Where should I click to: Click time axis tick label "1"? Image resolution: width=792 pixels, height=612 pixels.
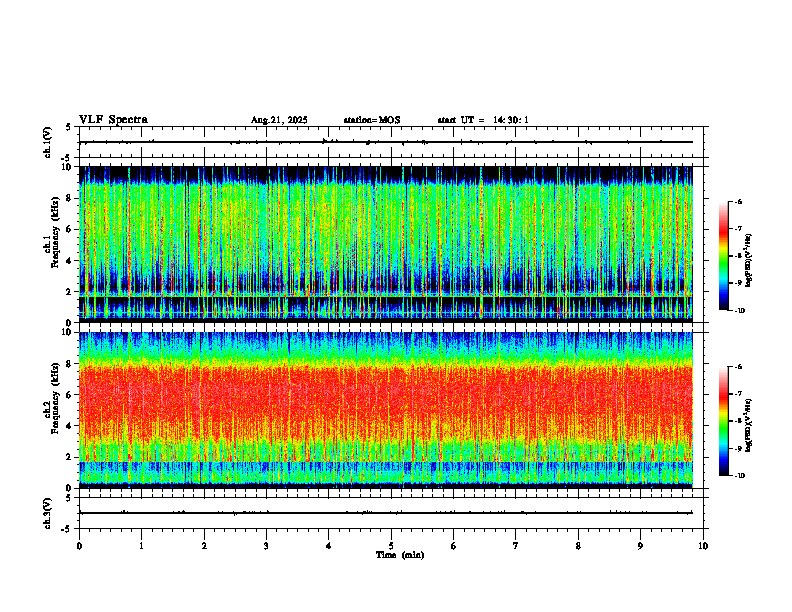[142, 546]
